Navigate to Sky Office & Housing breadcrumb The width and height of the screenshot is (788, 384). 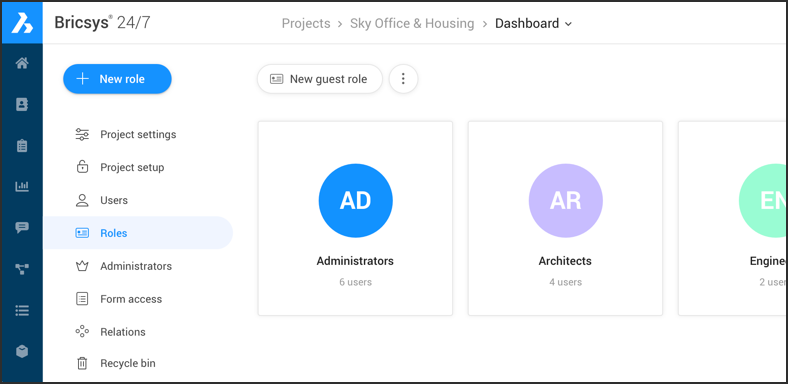(x=412, y=24)
